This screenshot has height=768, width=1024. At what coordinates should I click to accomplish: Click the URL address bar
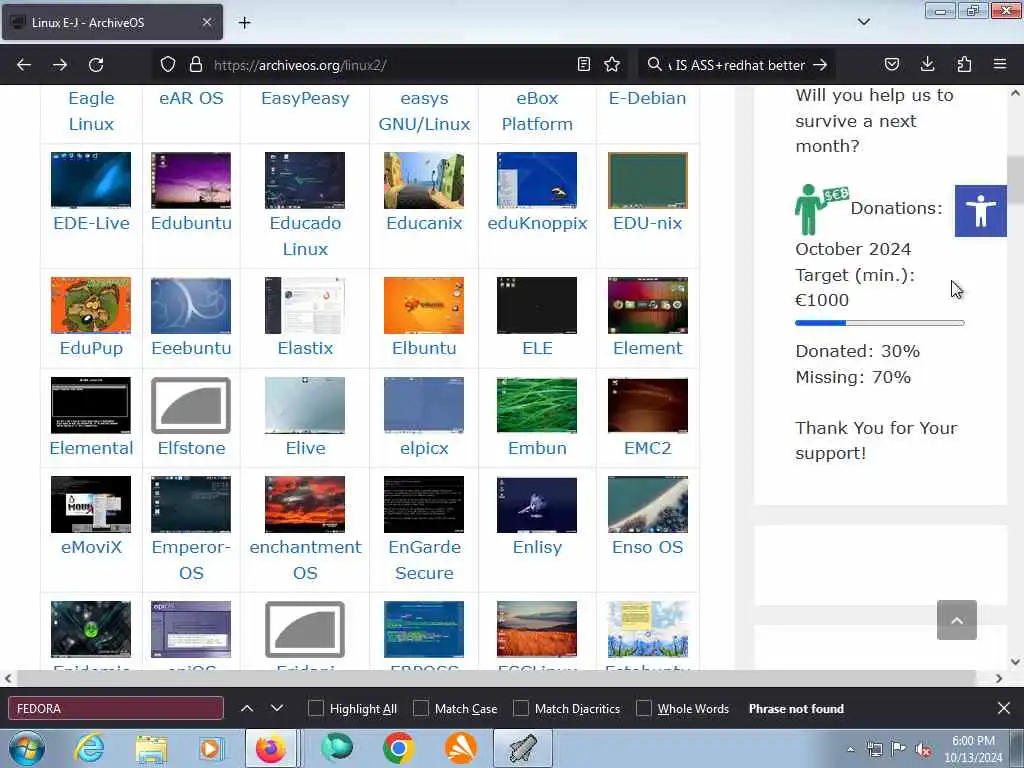390,65
